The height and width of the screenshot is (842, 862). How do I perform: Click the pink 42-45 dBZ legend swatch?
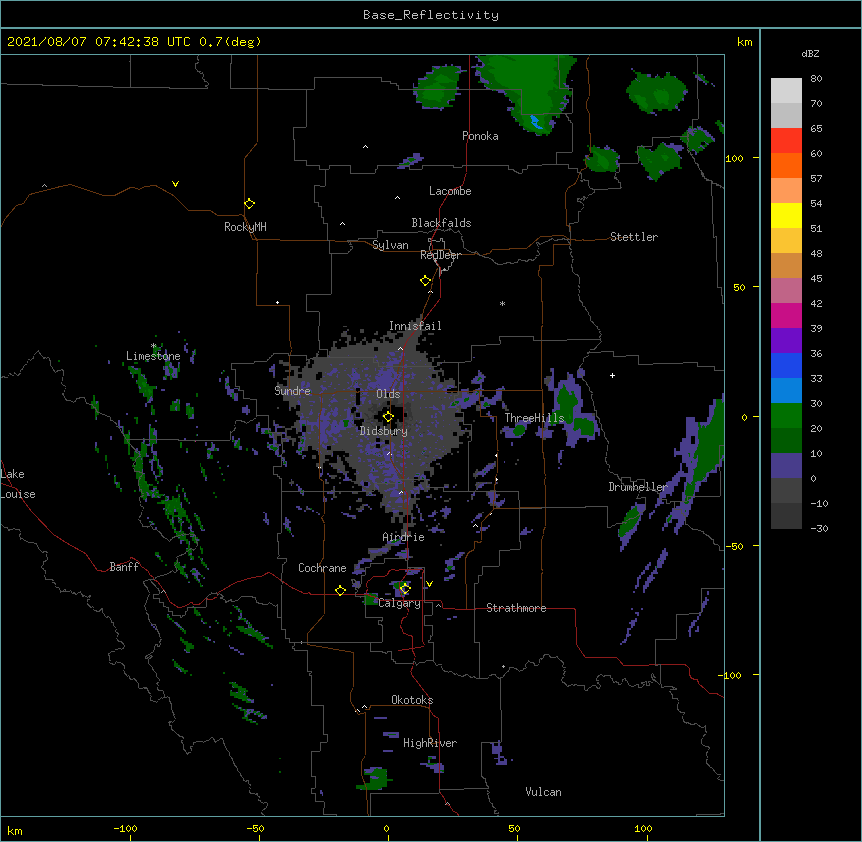tap(786, 290)
